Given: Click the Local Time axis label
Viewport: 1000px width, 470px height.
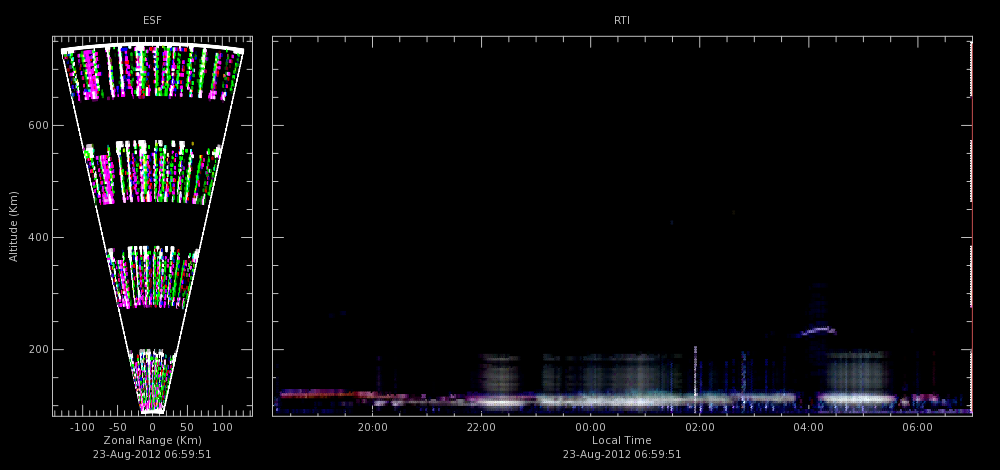Looking at the screenshot, I should point(622,441).
